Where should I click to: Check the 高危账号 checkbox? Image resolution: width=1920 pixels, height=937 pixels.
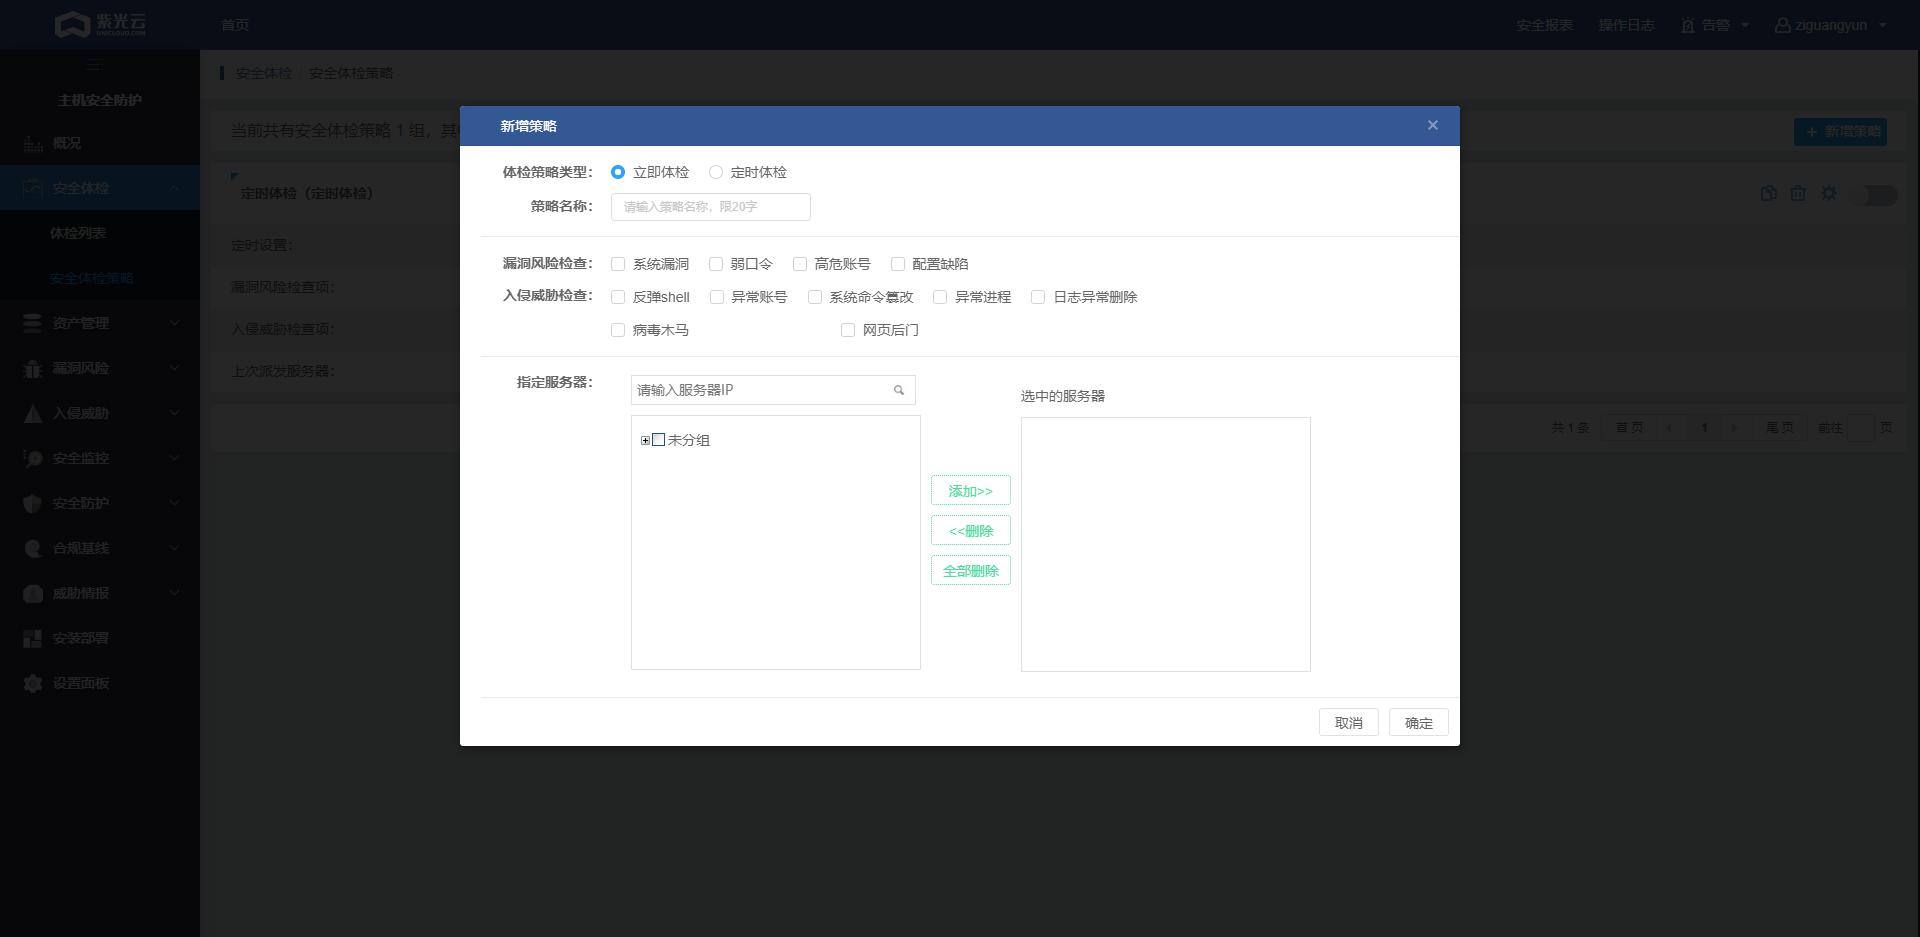(800, 264)
